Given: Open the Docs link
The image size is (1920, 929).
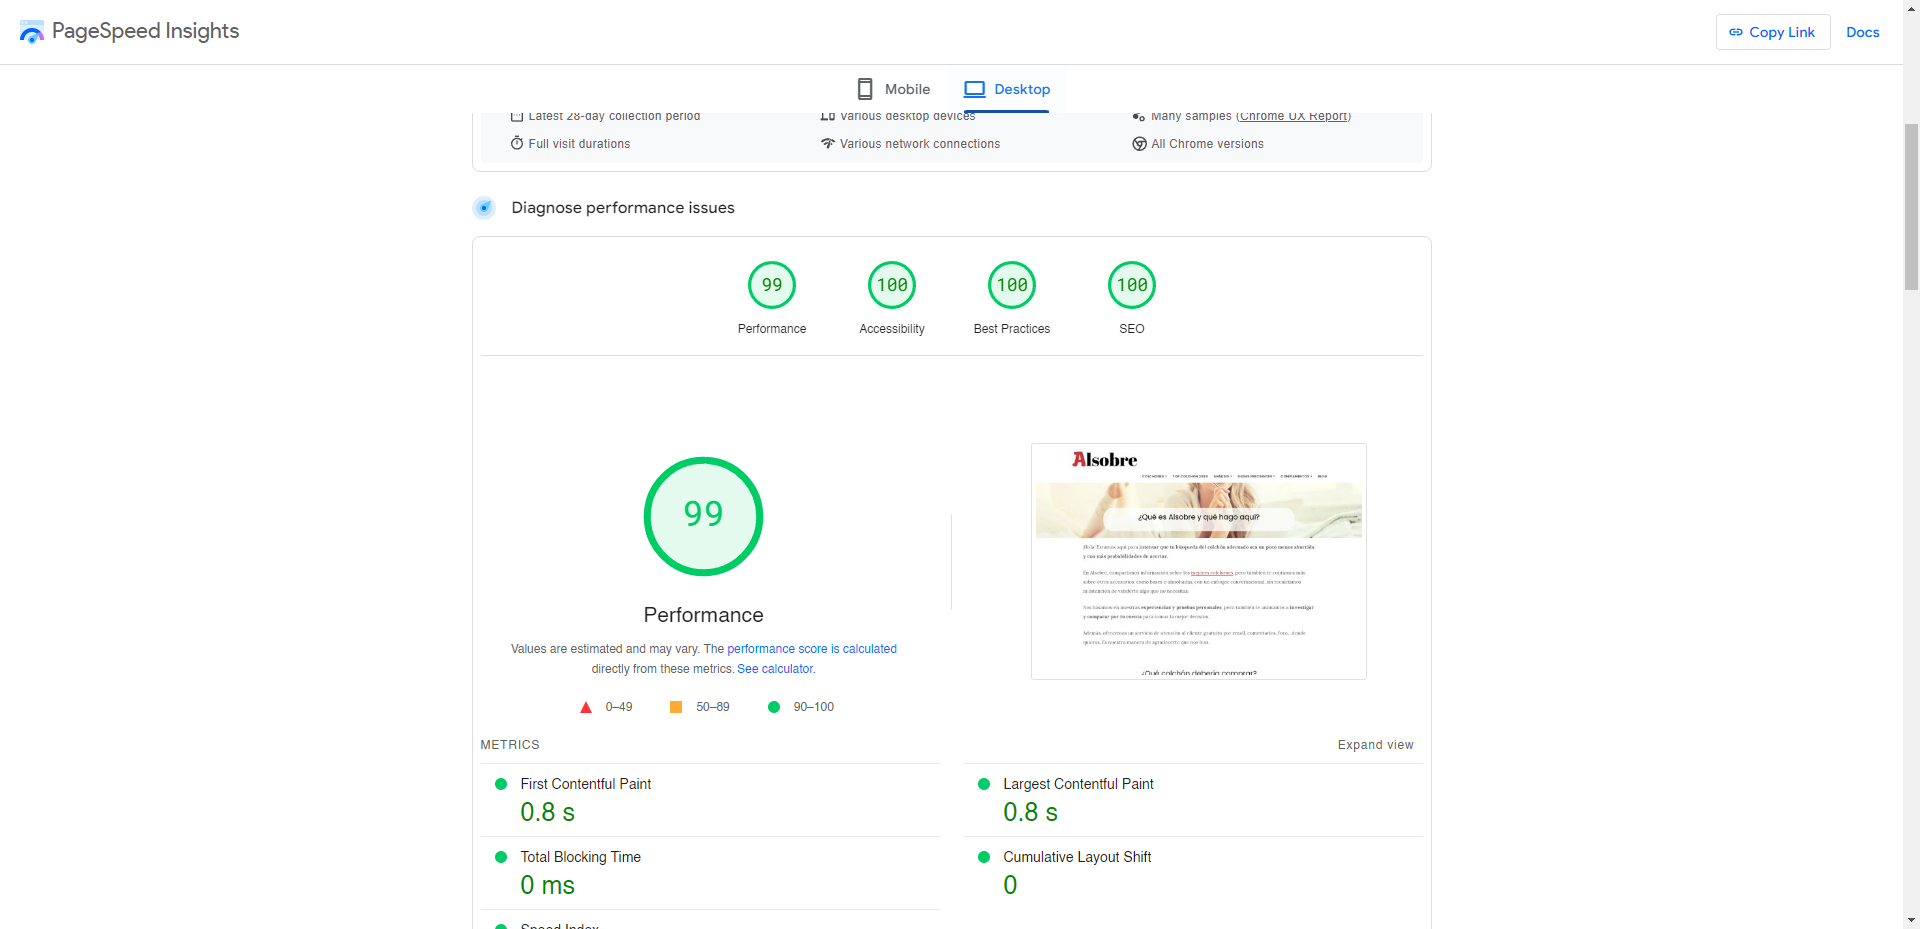Looking at the screenshot, I should coord(1863,32).
